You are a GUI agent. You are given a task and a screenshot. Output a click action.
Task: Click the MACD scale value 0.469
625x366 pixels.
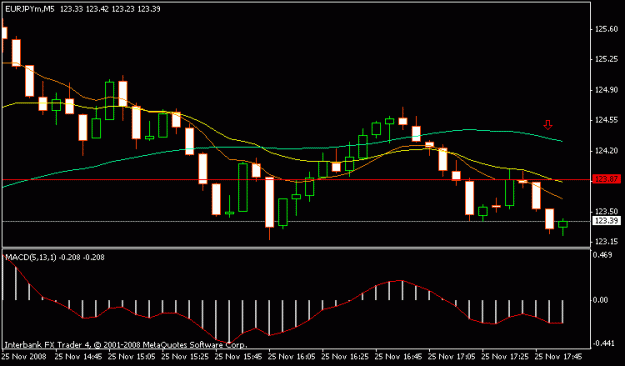(602, 255)
